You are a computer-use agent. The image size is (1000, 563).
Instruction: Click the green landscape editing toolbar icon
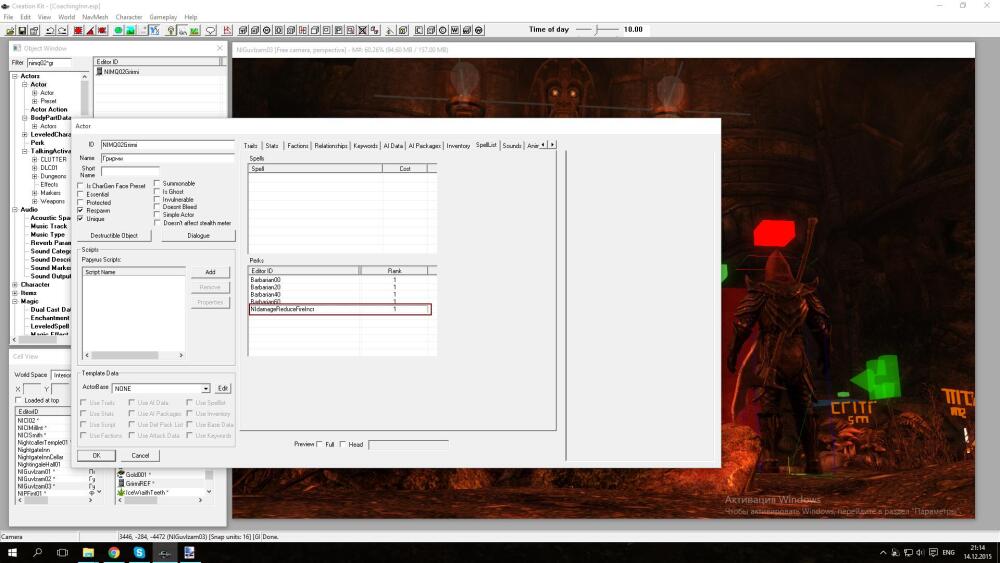pyautogui.click(x=130, y=30)
